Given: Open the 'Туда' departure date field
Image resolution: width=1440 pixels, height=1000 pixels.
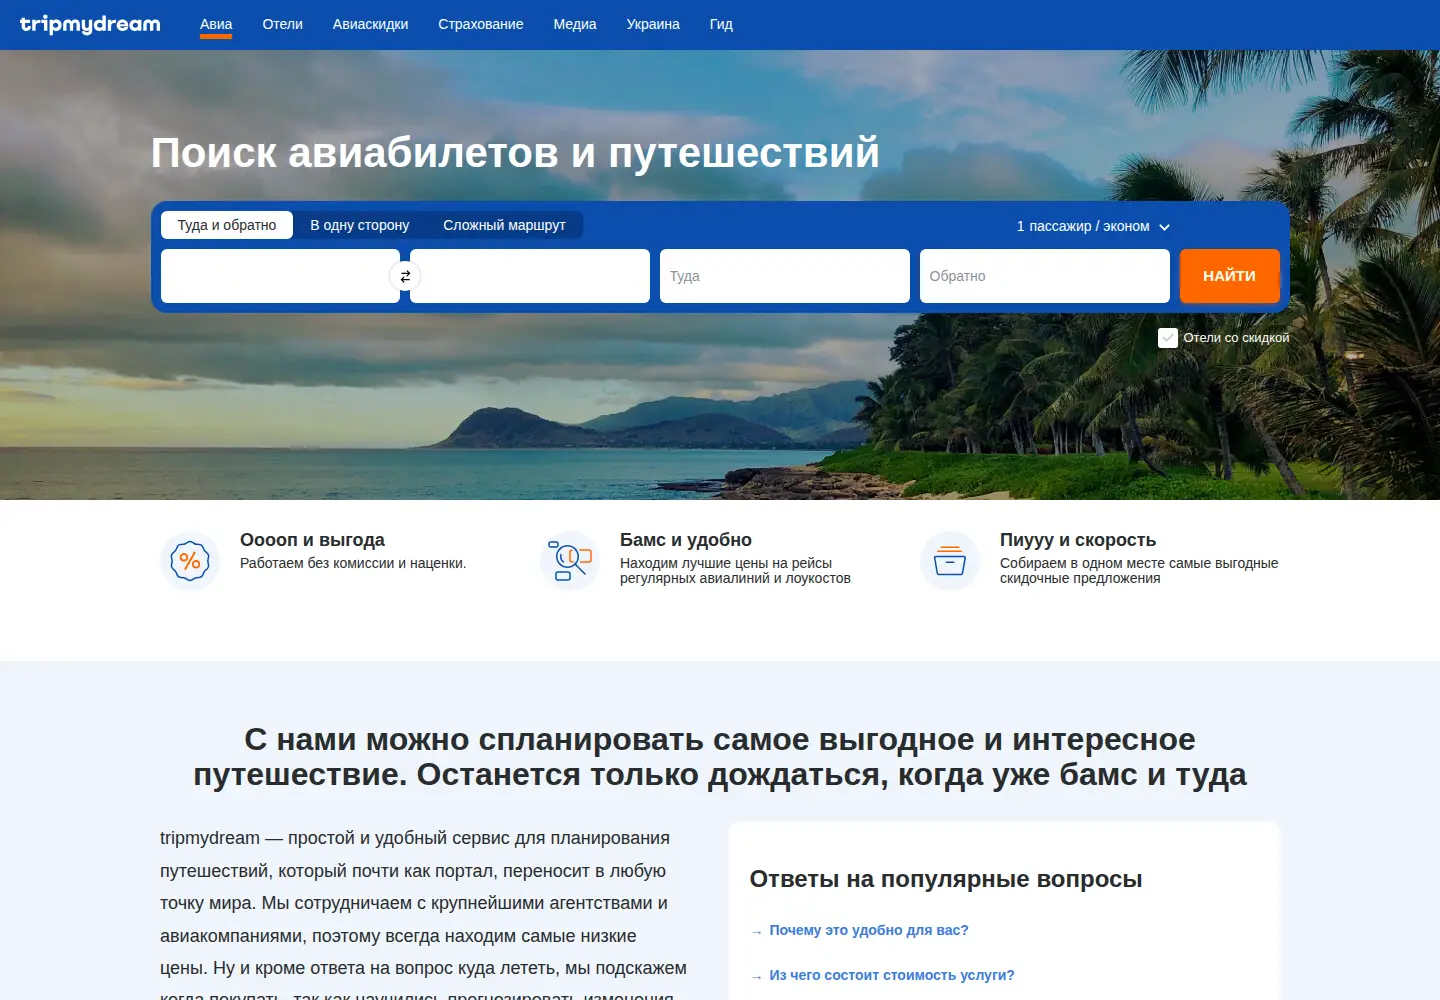Looking at the screenshot, I should pyautogui.click(x=785, y=276).
